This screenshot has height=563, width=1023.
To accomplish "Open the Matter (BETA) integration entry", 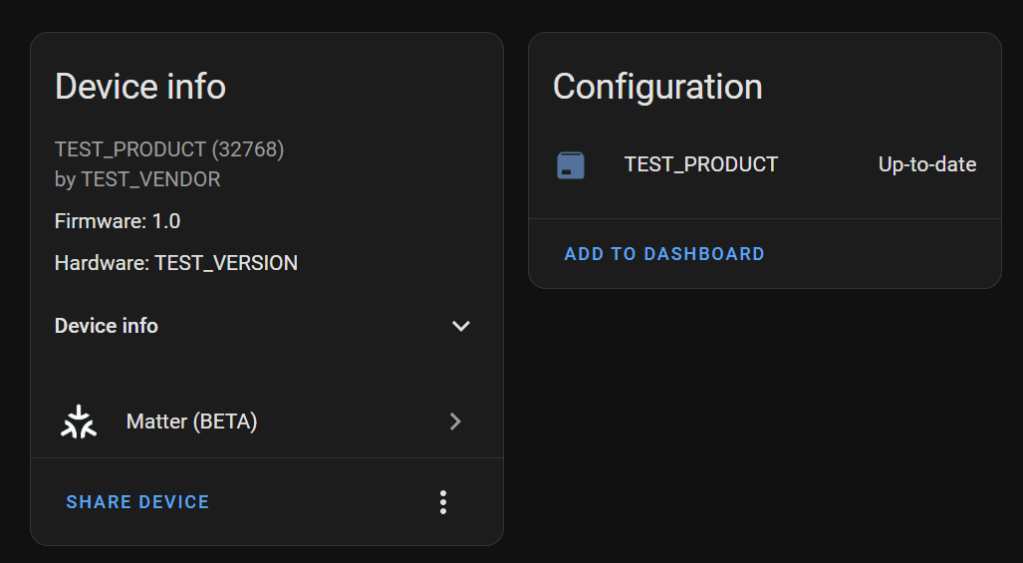I will 192,422.
